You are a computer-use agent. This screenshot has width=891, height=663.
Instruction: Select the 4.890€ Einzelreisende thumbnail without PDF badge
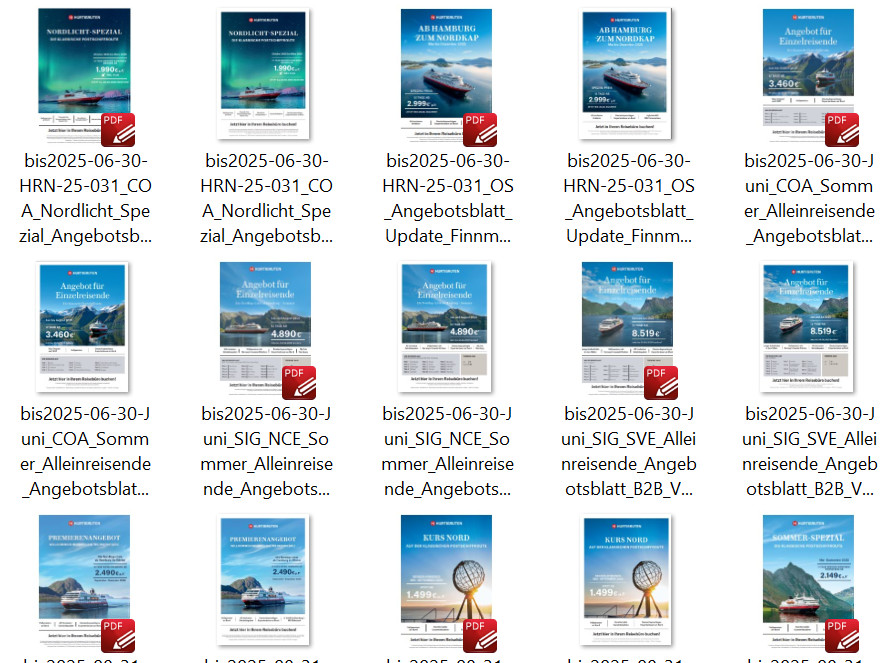446,327
